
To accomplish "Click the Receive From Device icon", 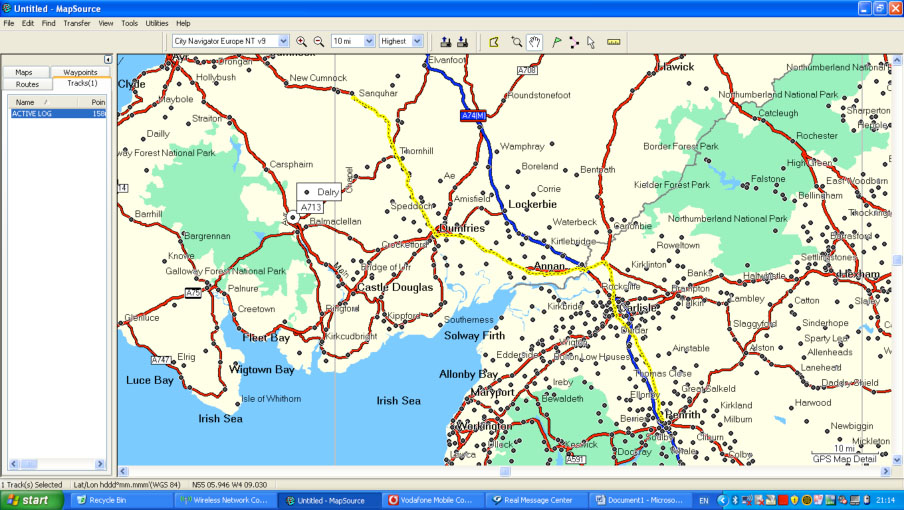I will (x=462, y=41).
